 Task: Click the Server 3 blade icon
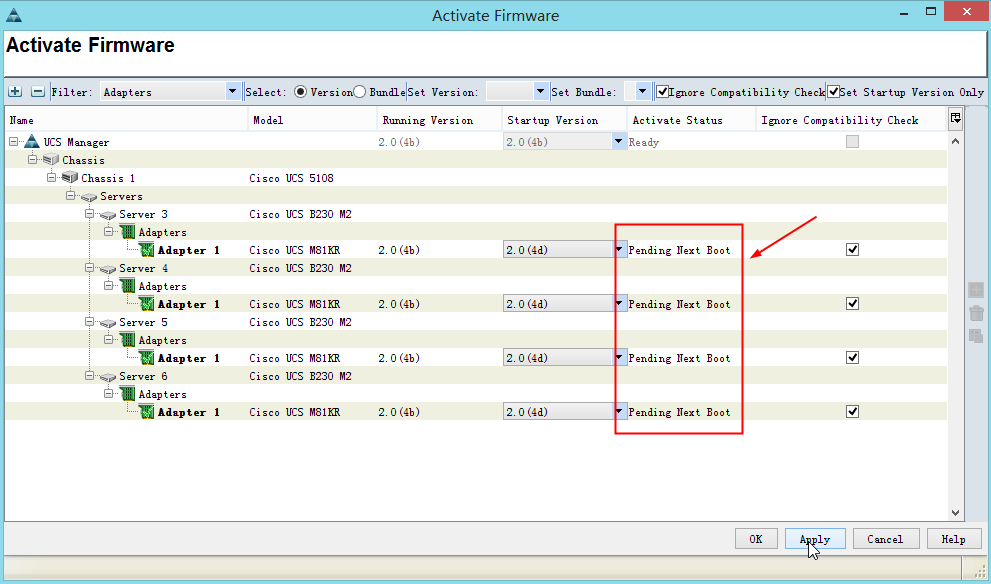pos(107,215)
